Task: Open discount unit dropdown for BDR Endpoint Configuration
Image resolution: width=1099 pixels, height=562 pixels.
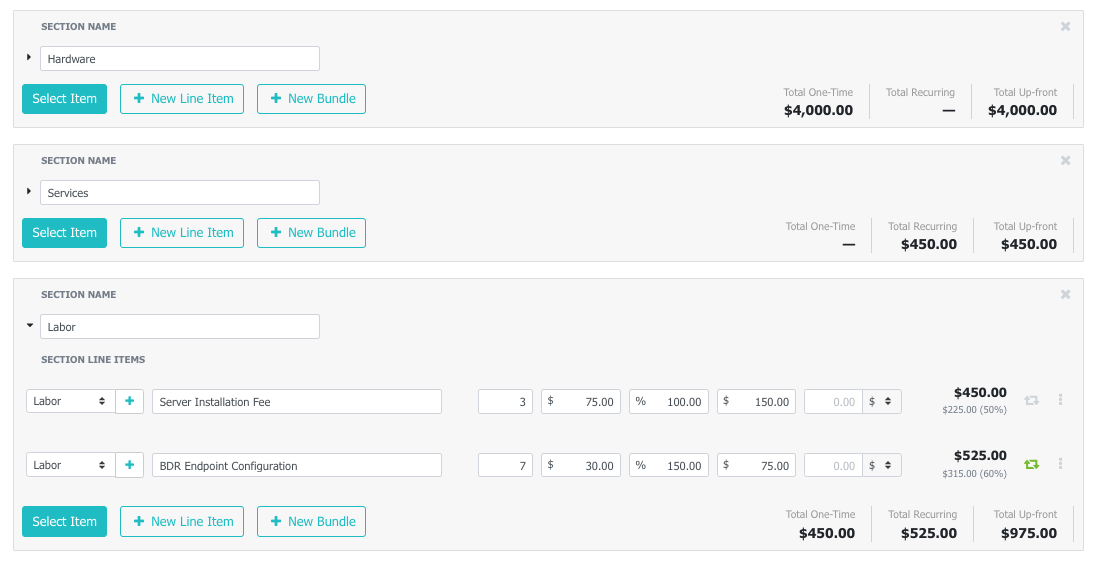Action: [x=882, y=465]
